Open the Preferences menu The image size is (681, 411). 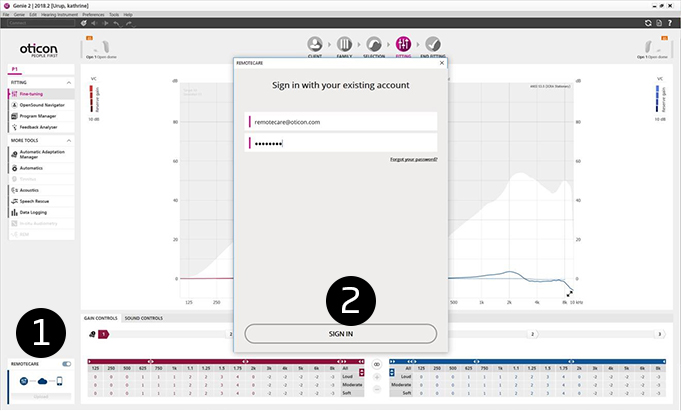pos(93,15)
